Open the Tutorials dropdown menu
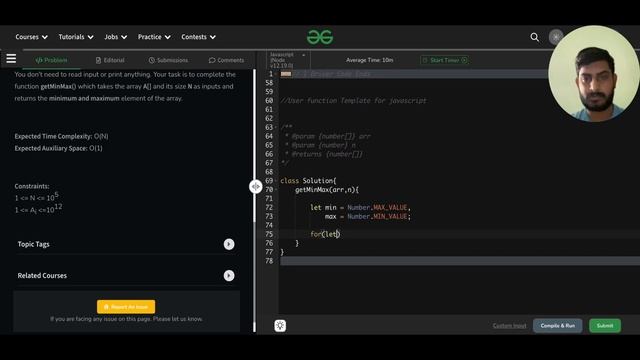 click(76, 37)
